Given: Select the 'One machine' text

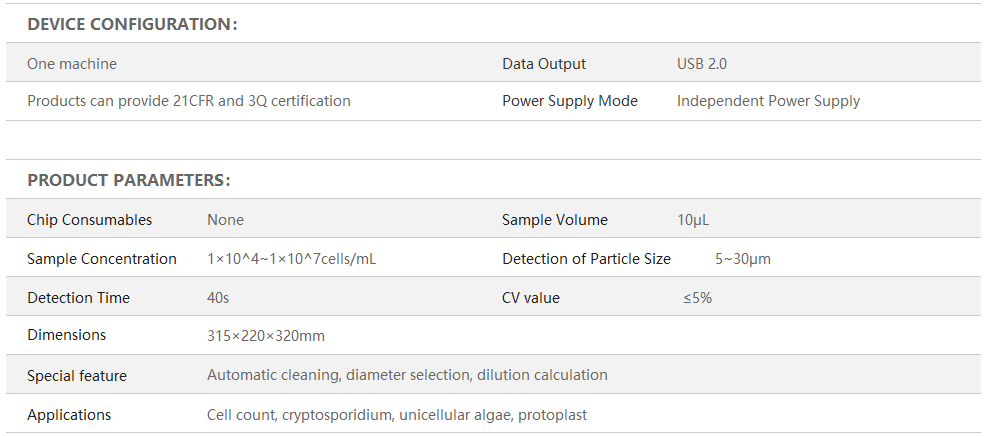Looking at the screenshot, I should click(x=72, y=64).
